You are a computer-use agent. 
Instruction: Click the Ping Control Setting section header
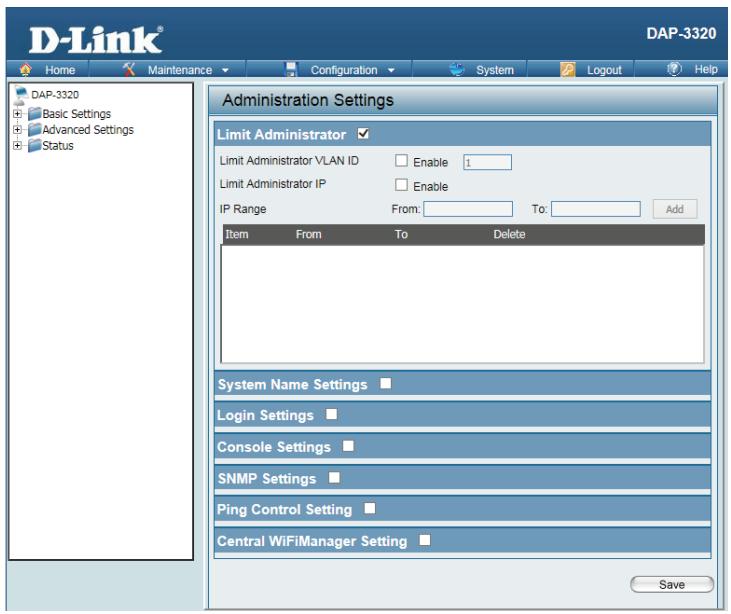pyautogui.click(x=462, y=509)
